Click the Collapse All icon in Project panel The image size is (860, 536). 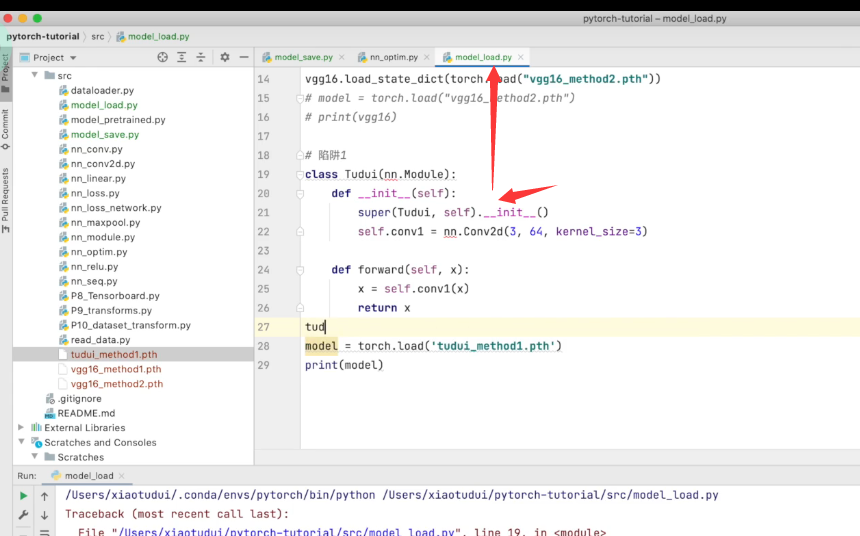click(201, 57)
